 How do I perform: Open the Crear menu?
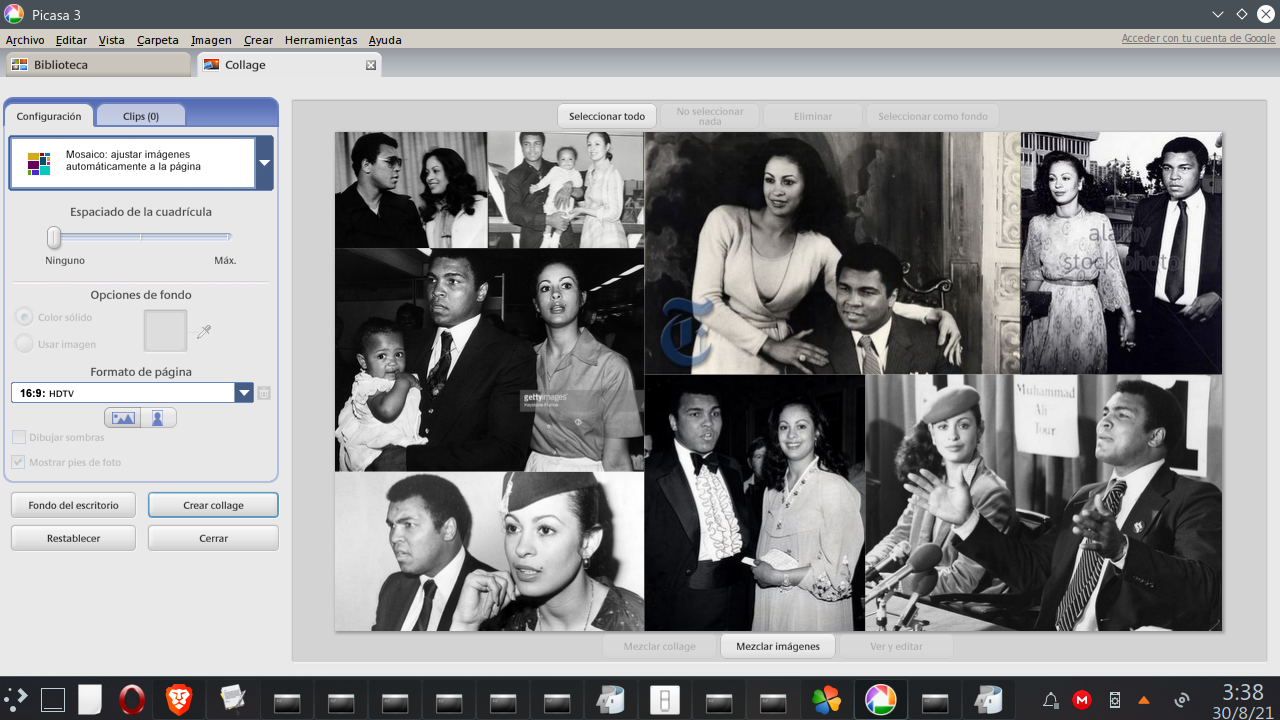click(x=258, y=40)
